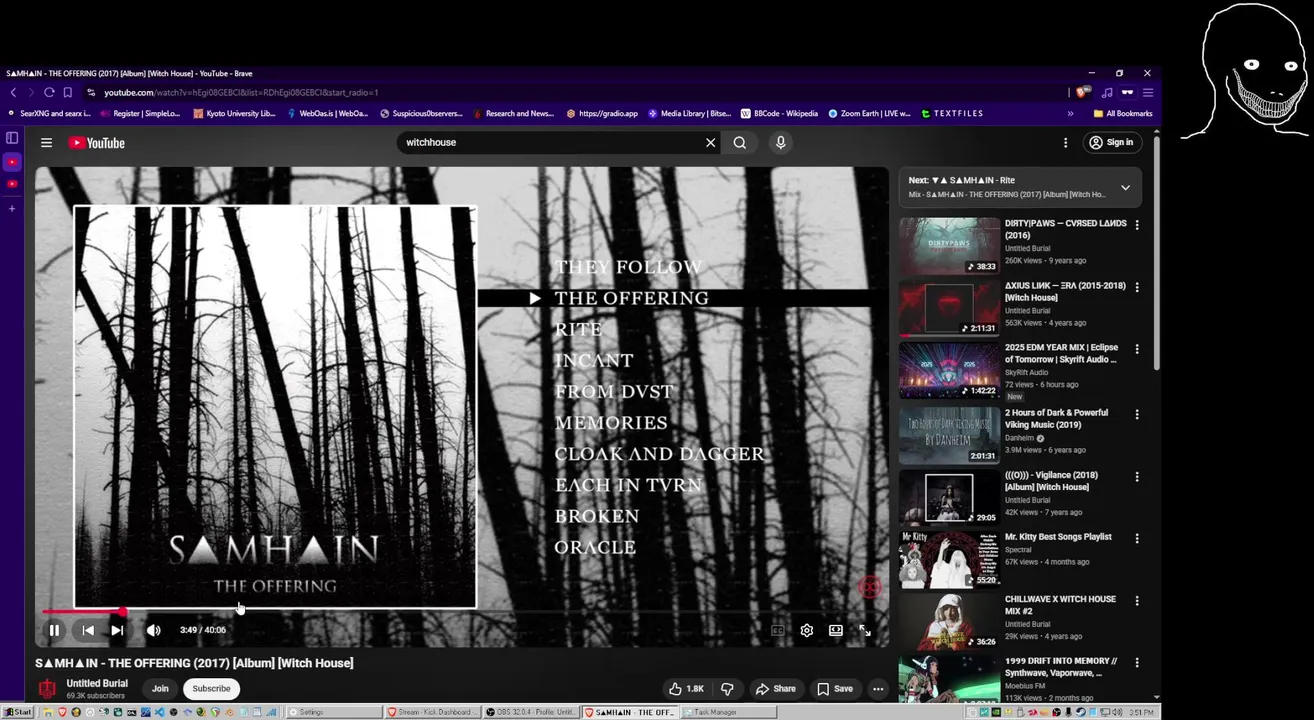Switch to OBS 32.0.4 taskbar window
This screenshot has width=1314, height=720.
point(530,712)
